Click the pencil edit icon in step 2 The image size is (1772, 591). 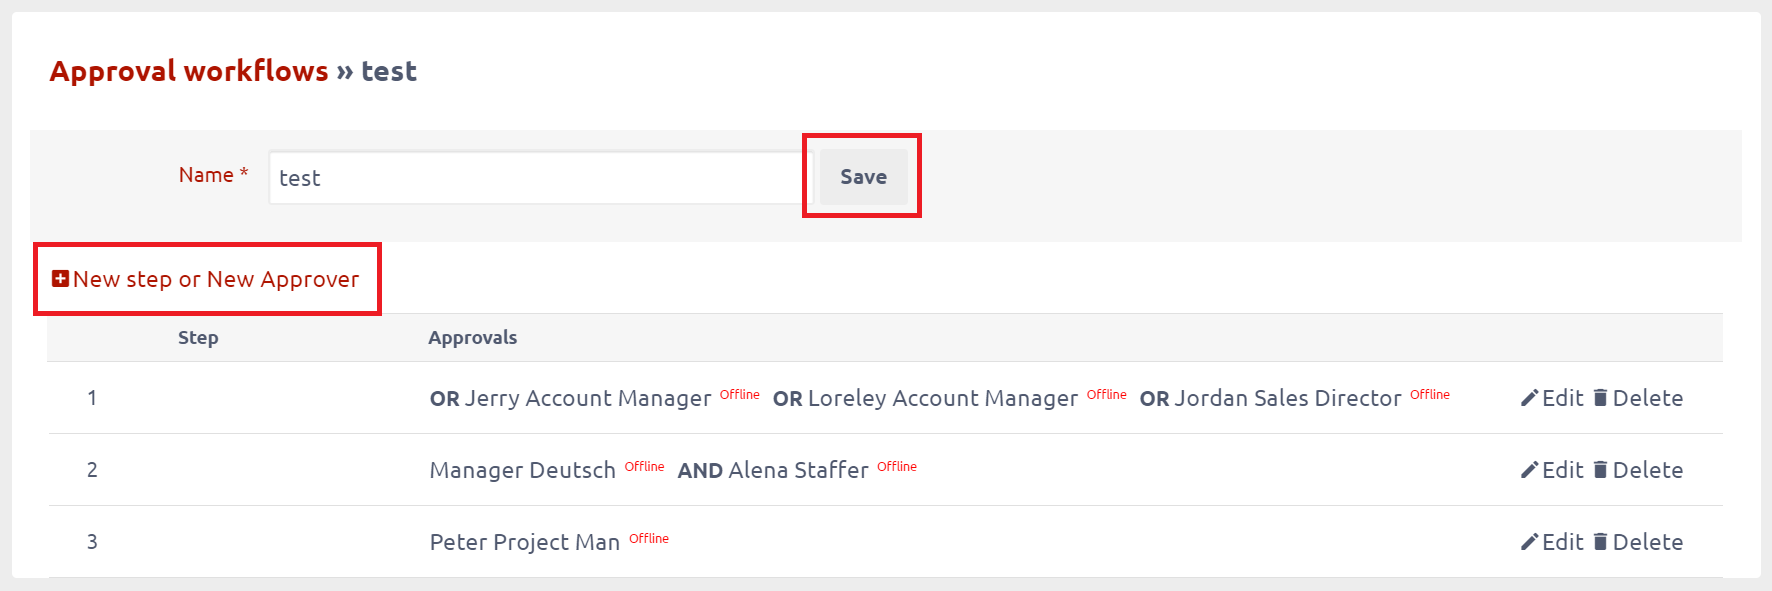pos(1529,470)
